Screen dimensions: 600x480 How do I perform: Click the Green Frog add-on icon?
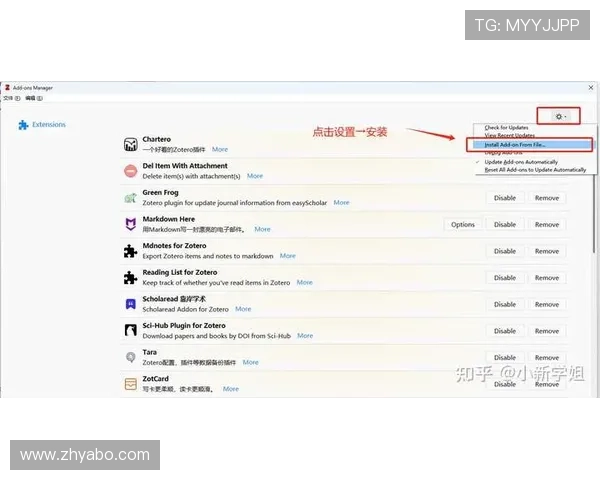coord(130,198)
